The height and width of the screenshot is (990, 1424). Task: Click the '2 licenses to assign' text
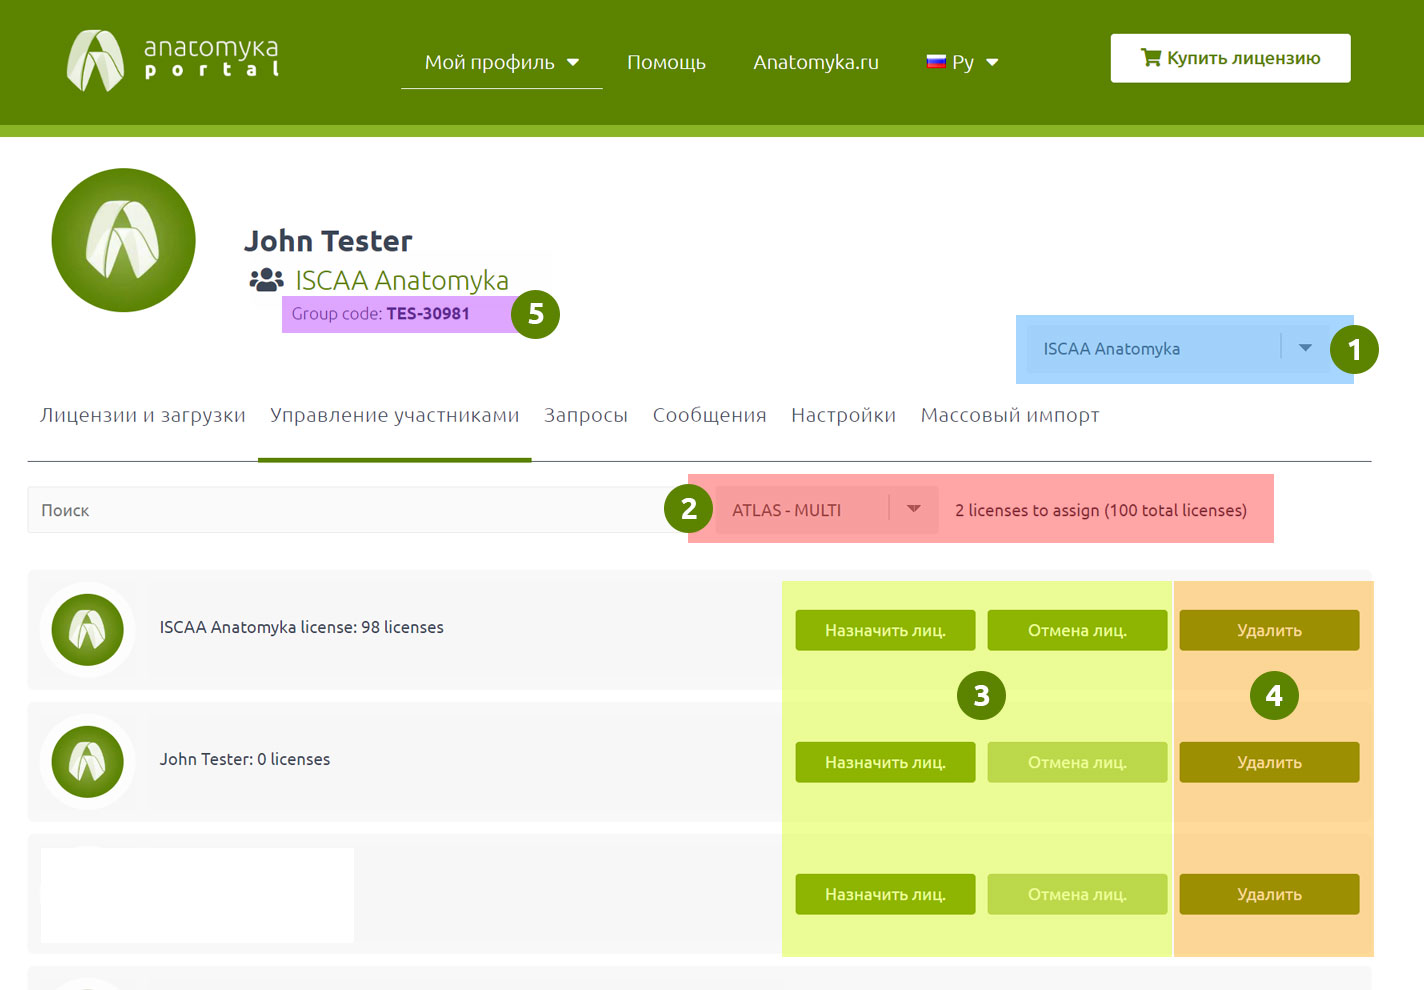pyautogui.click(x=1101, y=510)
